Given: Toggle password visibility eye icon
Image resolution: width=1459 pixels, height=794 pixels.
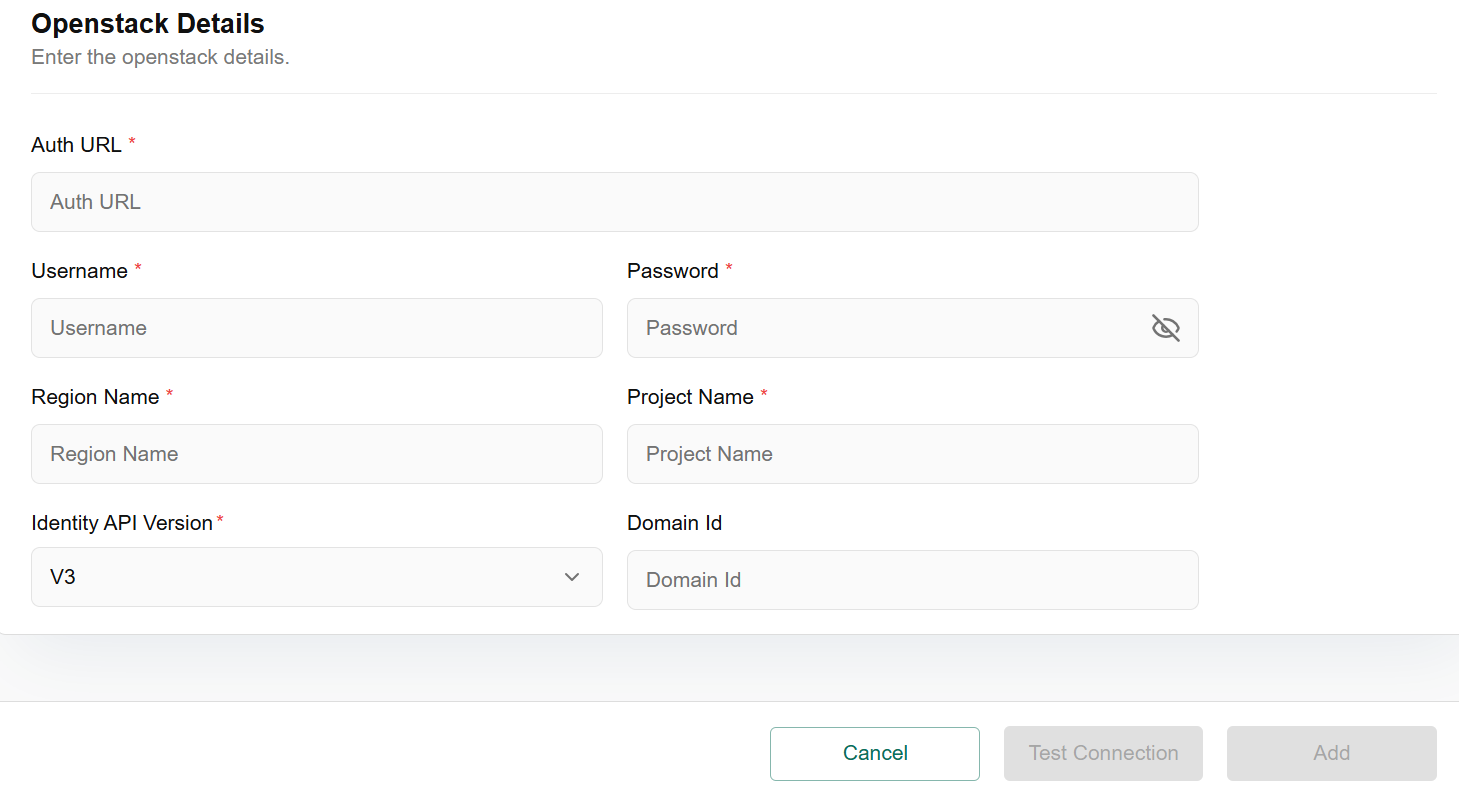Looking at the screenshot, I should 1165,328.
